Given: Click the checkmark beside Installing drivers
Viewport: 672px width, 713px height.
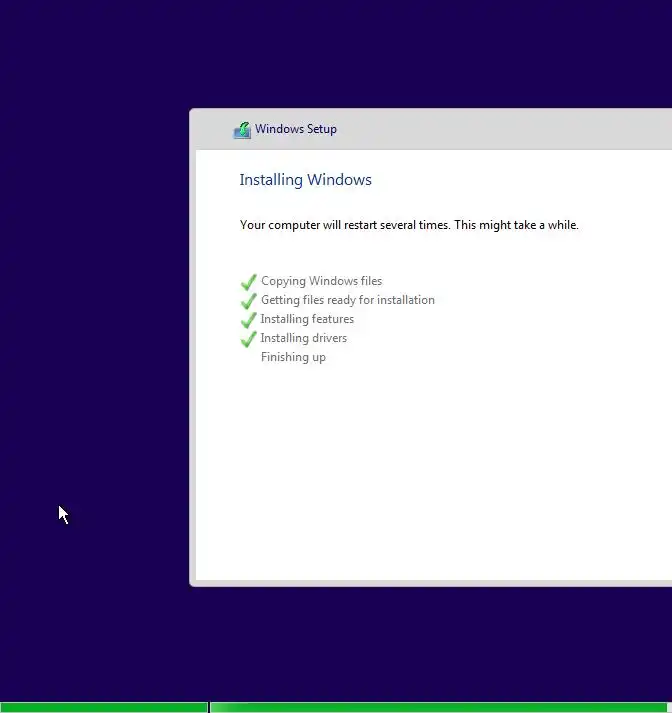Looking at the screenshot, I should click(249, 339).
